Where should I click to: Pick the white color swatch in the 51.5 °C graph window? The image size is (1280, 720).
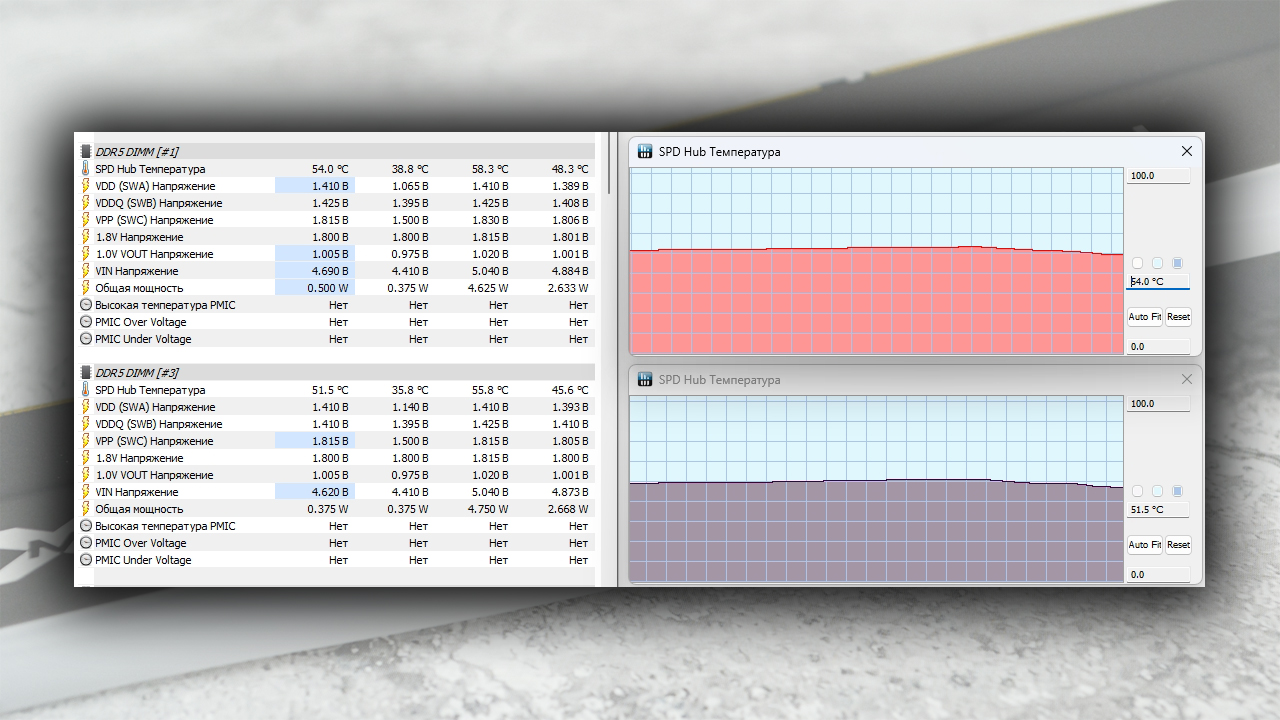(1137, 491)
